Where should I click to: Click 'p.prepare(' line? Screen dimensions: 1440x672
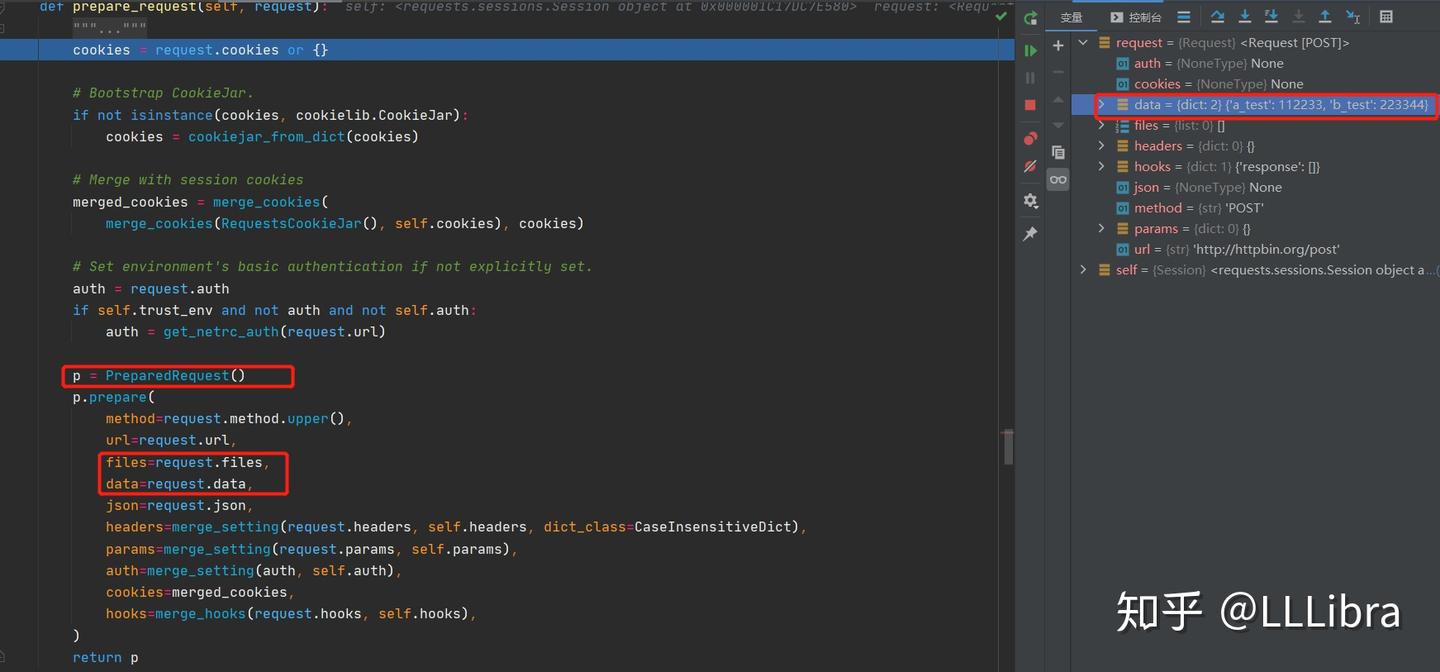(114, 397)
